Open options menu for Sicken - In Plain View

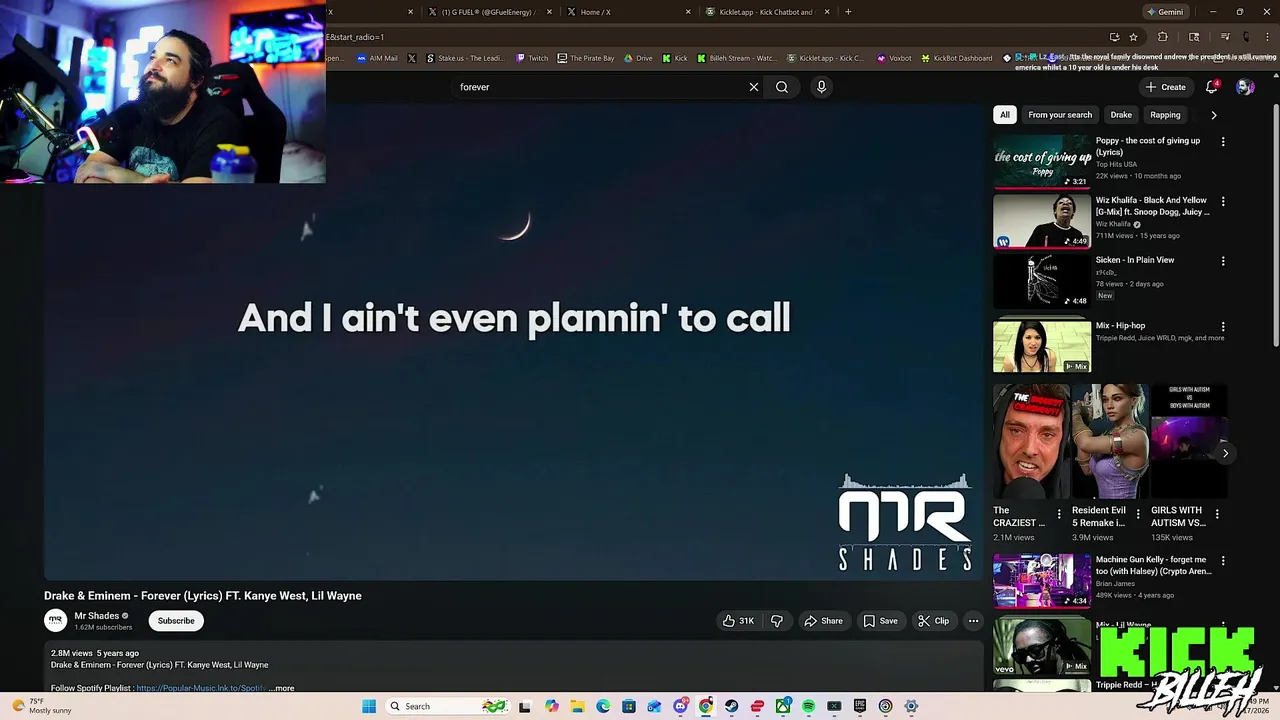coord(1223,261)
